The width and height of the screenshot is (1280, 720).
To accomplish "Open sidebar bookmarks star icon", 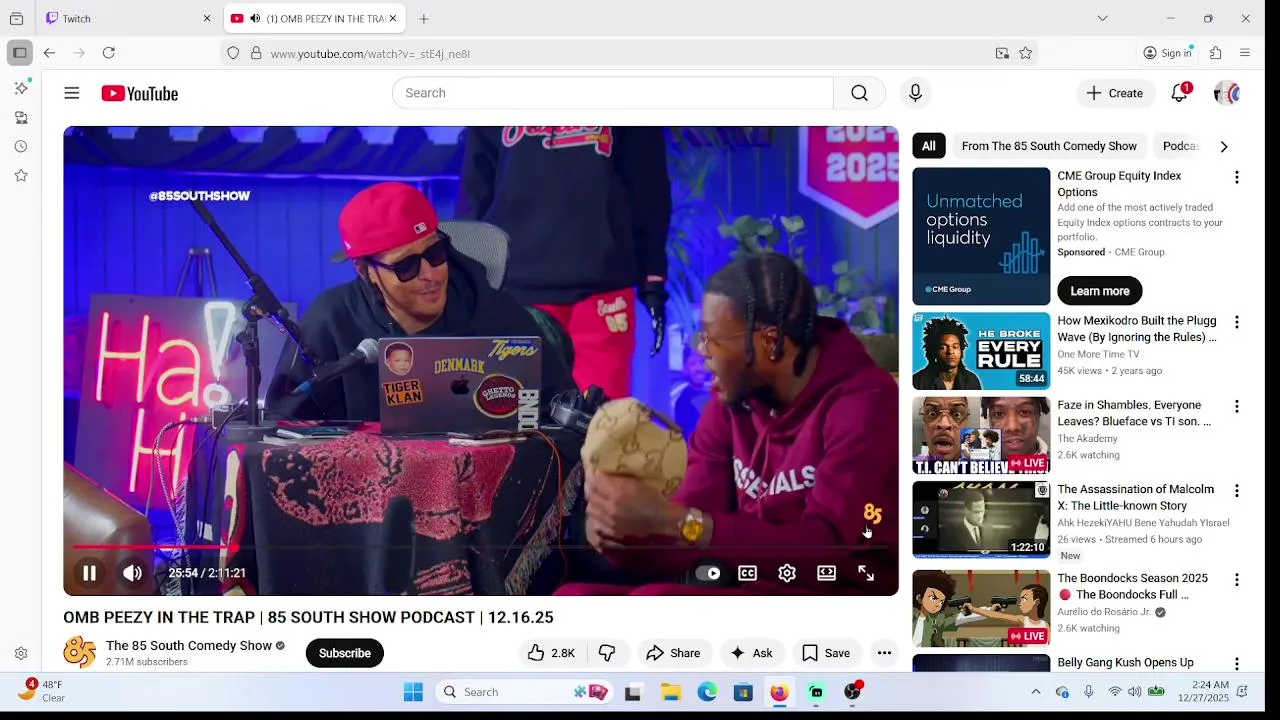I will pos(21,175).
